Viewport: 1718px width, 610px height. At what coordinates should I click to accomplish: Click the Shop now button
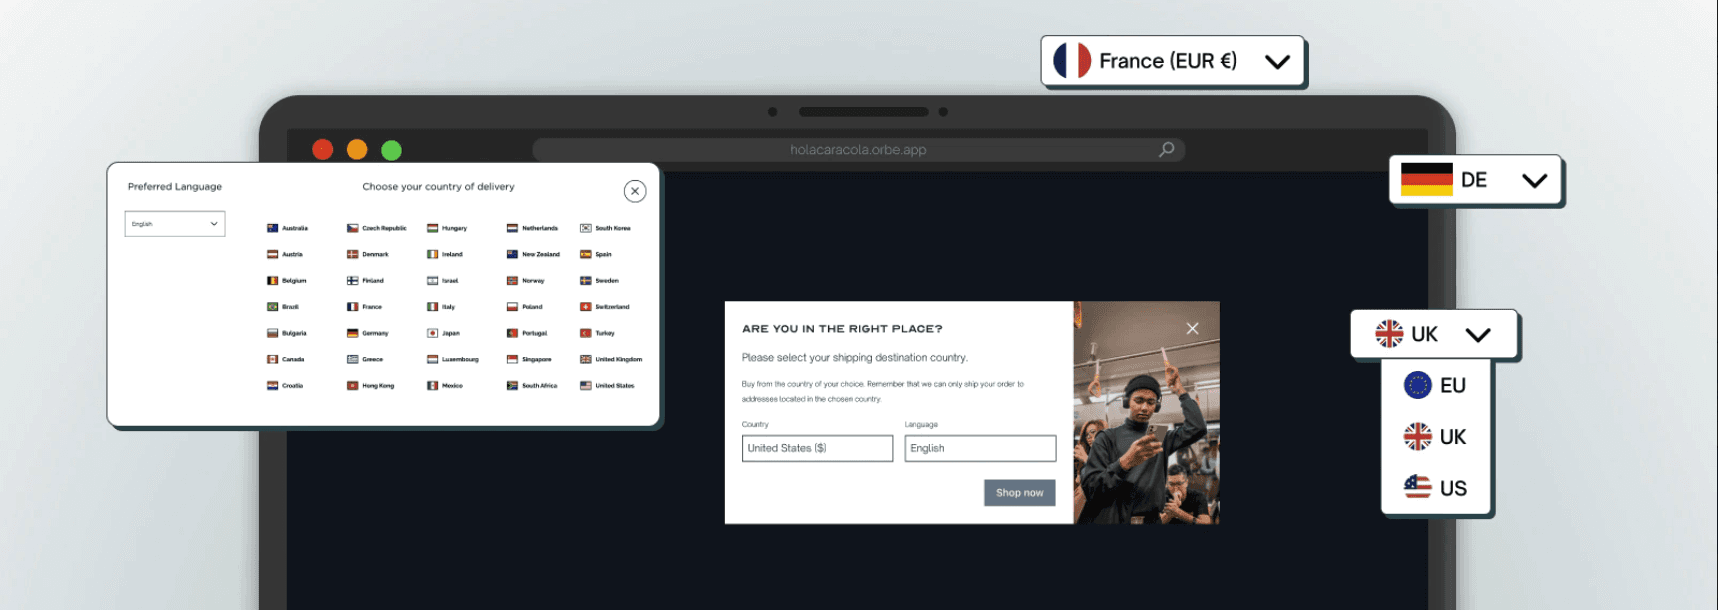point(1020,492)
